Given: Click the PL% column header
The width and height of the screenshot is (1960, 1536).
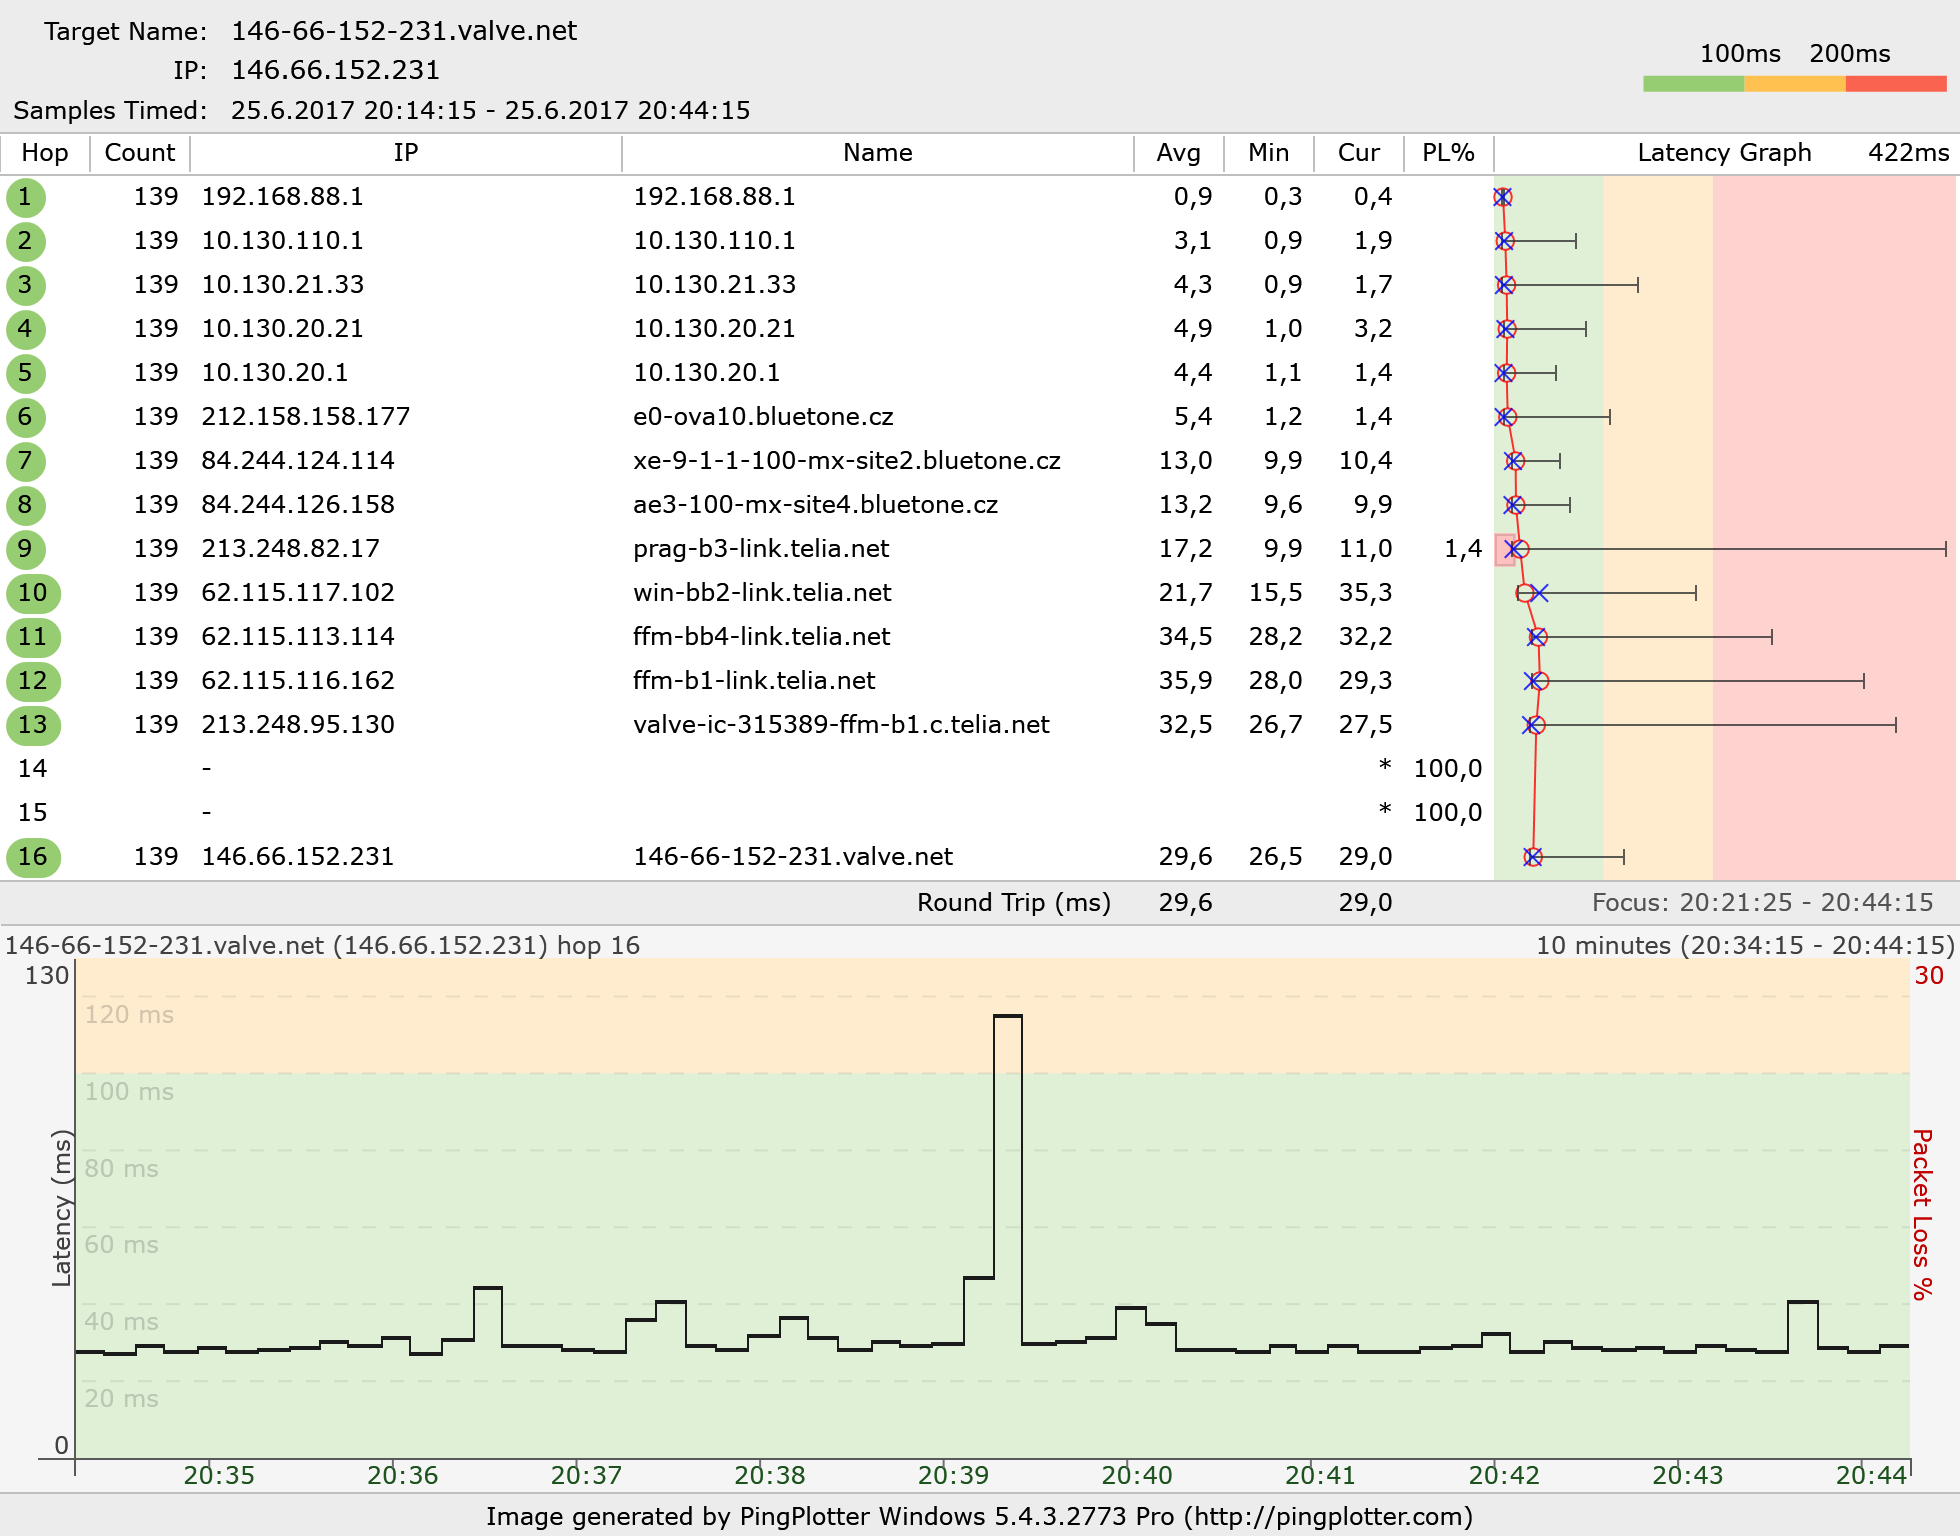Looking at the screenshot, I should pyautogui.click(x=1448, y=153).
